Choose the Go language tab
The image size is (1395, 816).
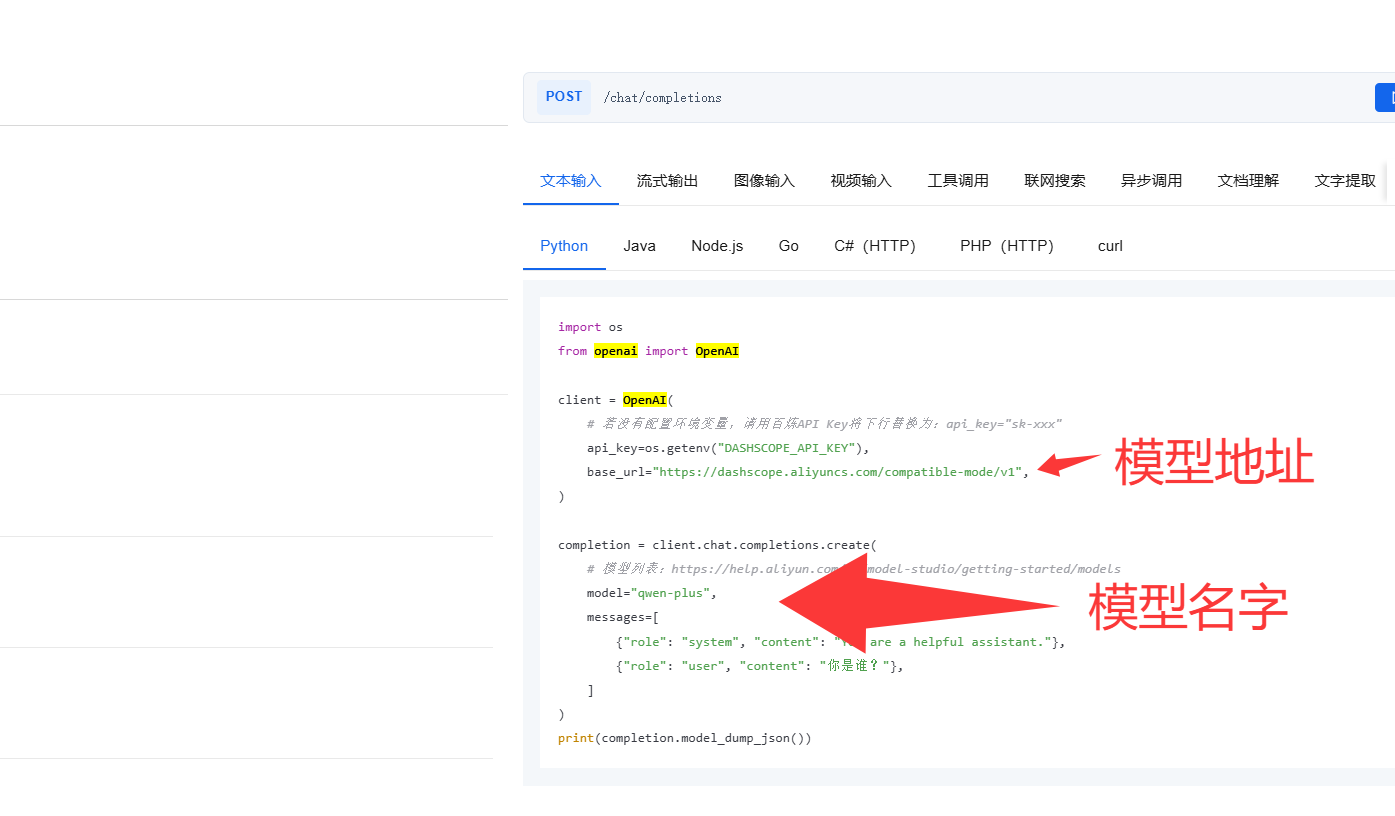click(x=789, y=246)
